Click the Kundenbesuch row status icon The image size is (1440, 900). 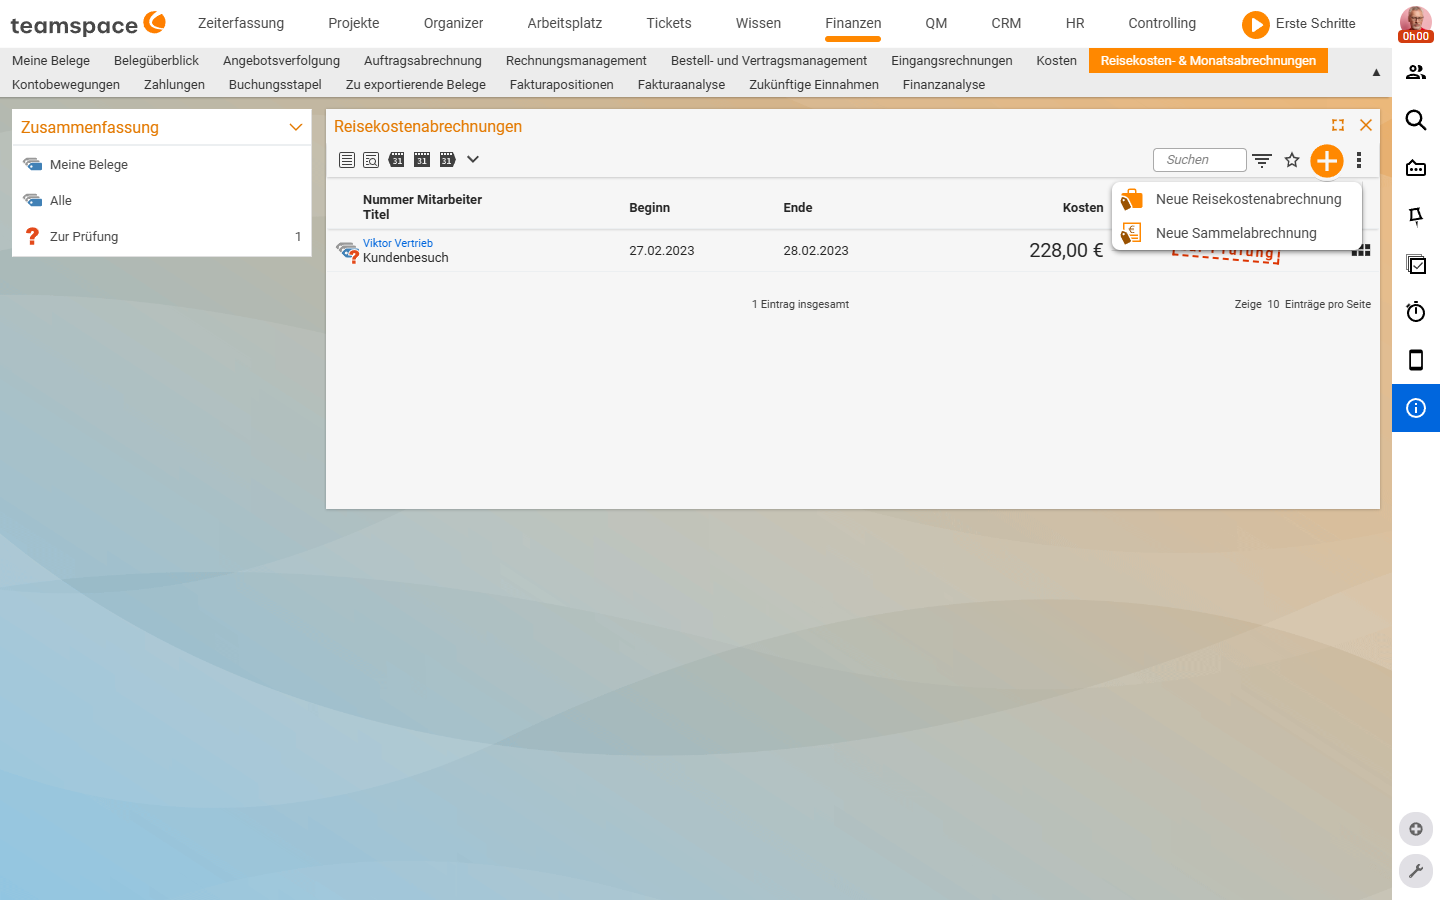click(347, 251)
